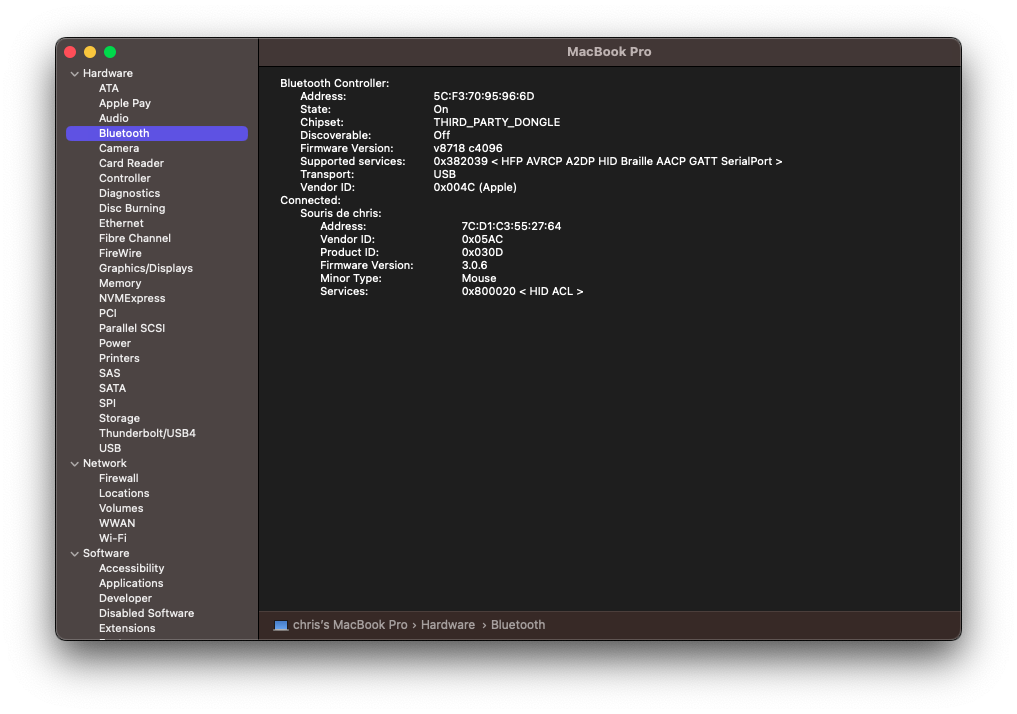This screenshot has height=714, width=1017.
Task: Select Applications under Software
Action: click(131, 583)
